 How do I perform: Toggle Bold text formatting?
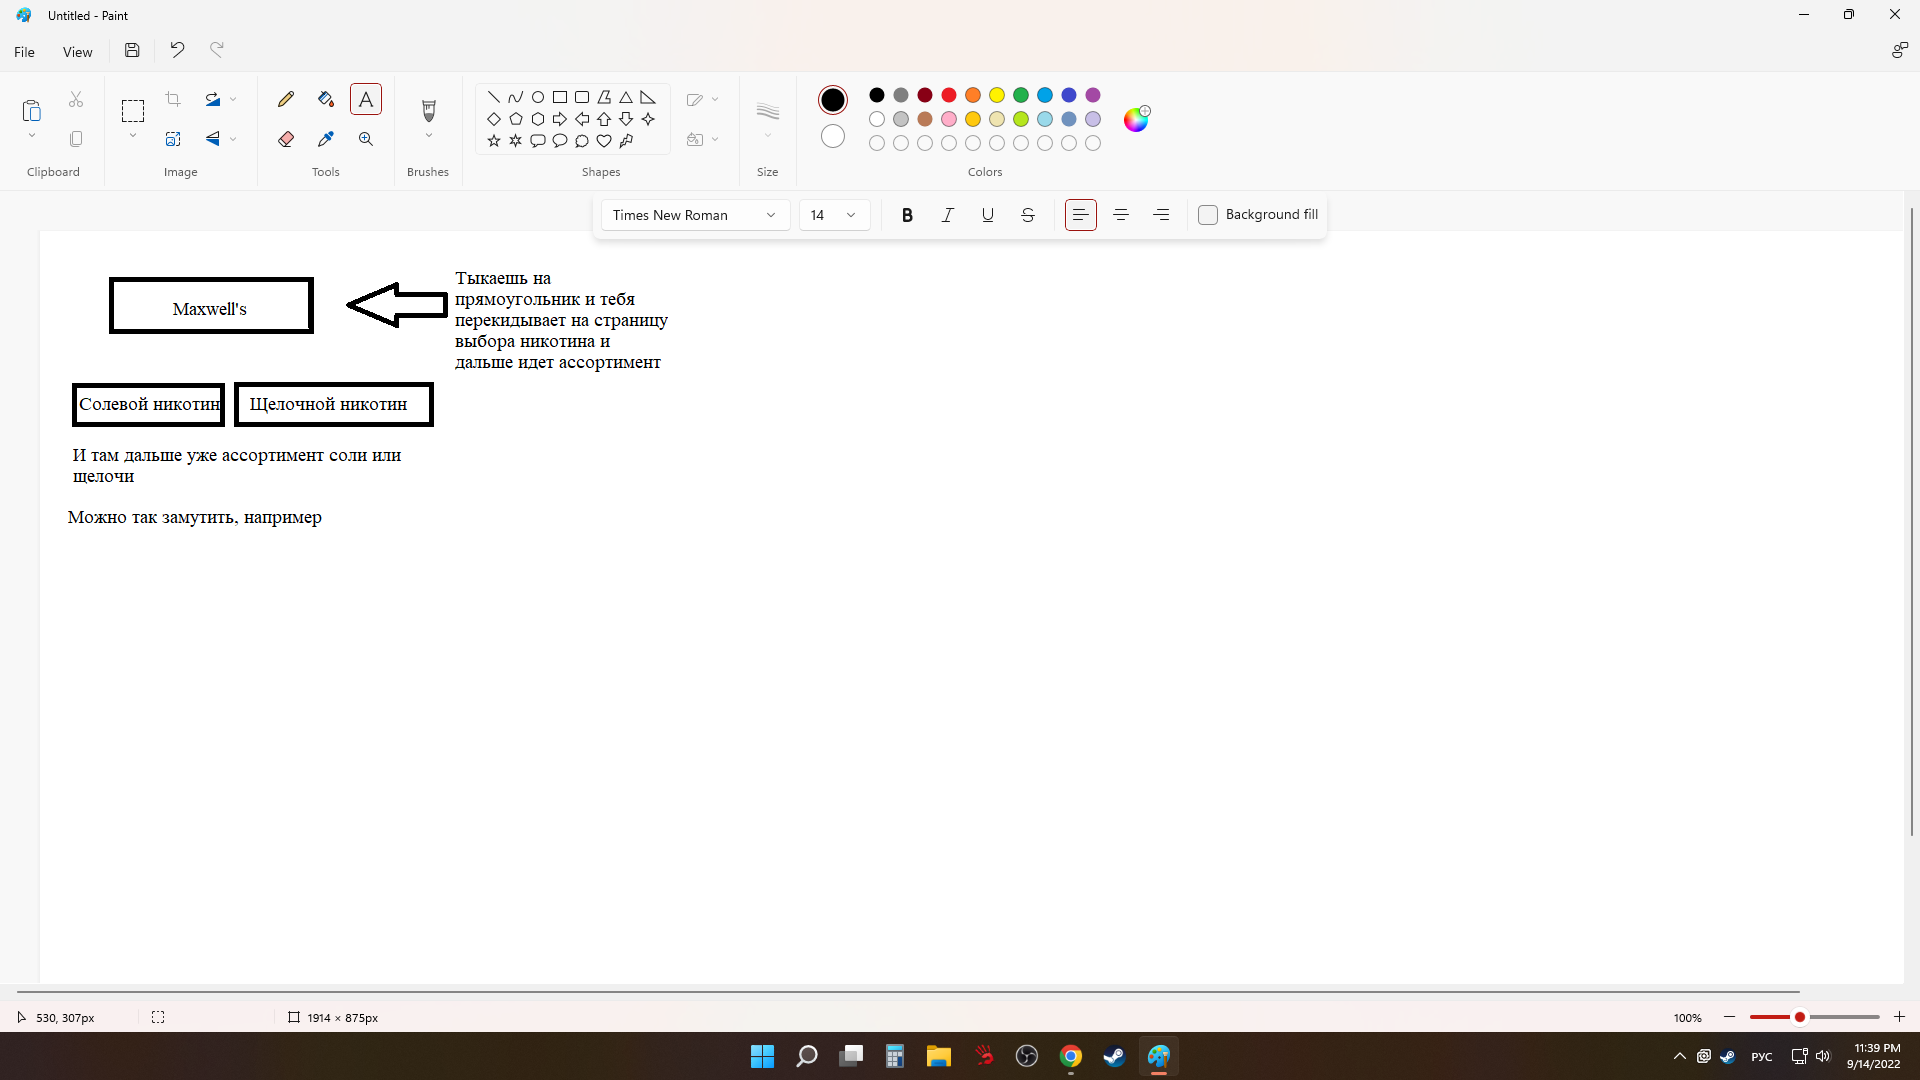click(907, 215)
